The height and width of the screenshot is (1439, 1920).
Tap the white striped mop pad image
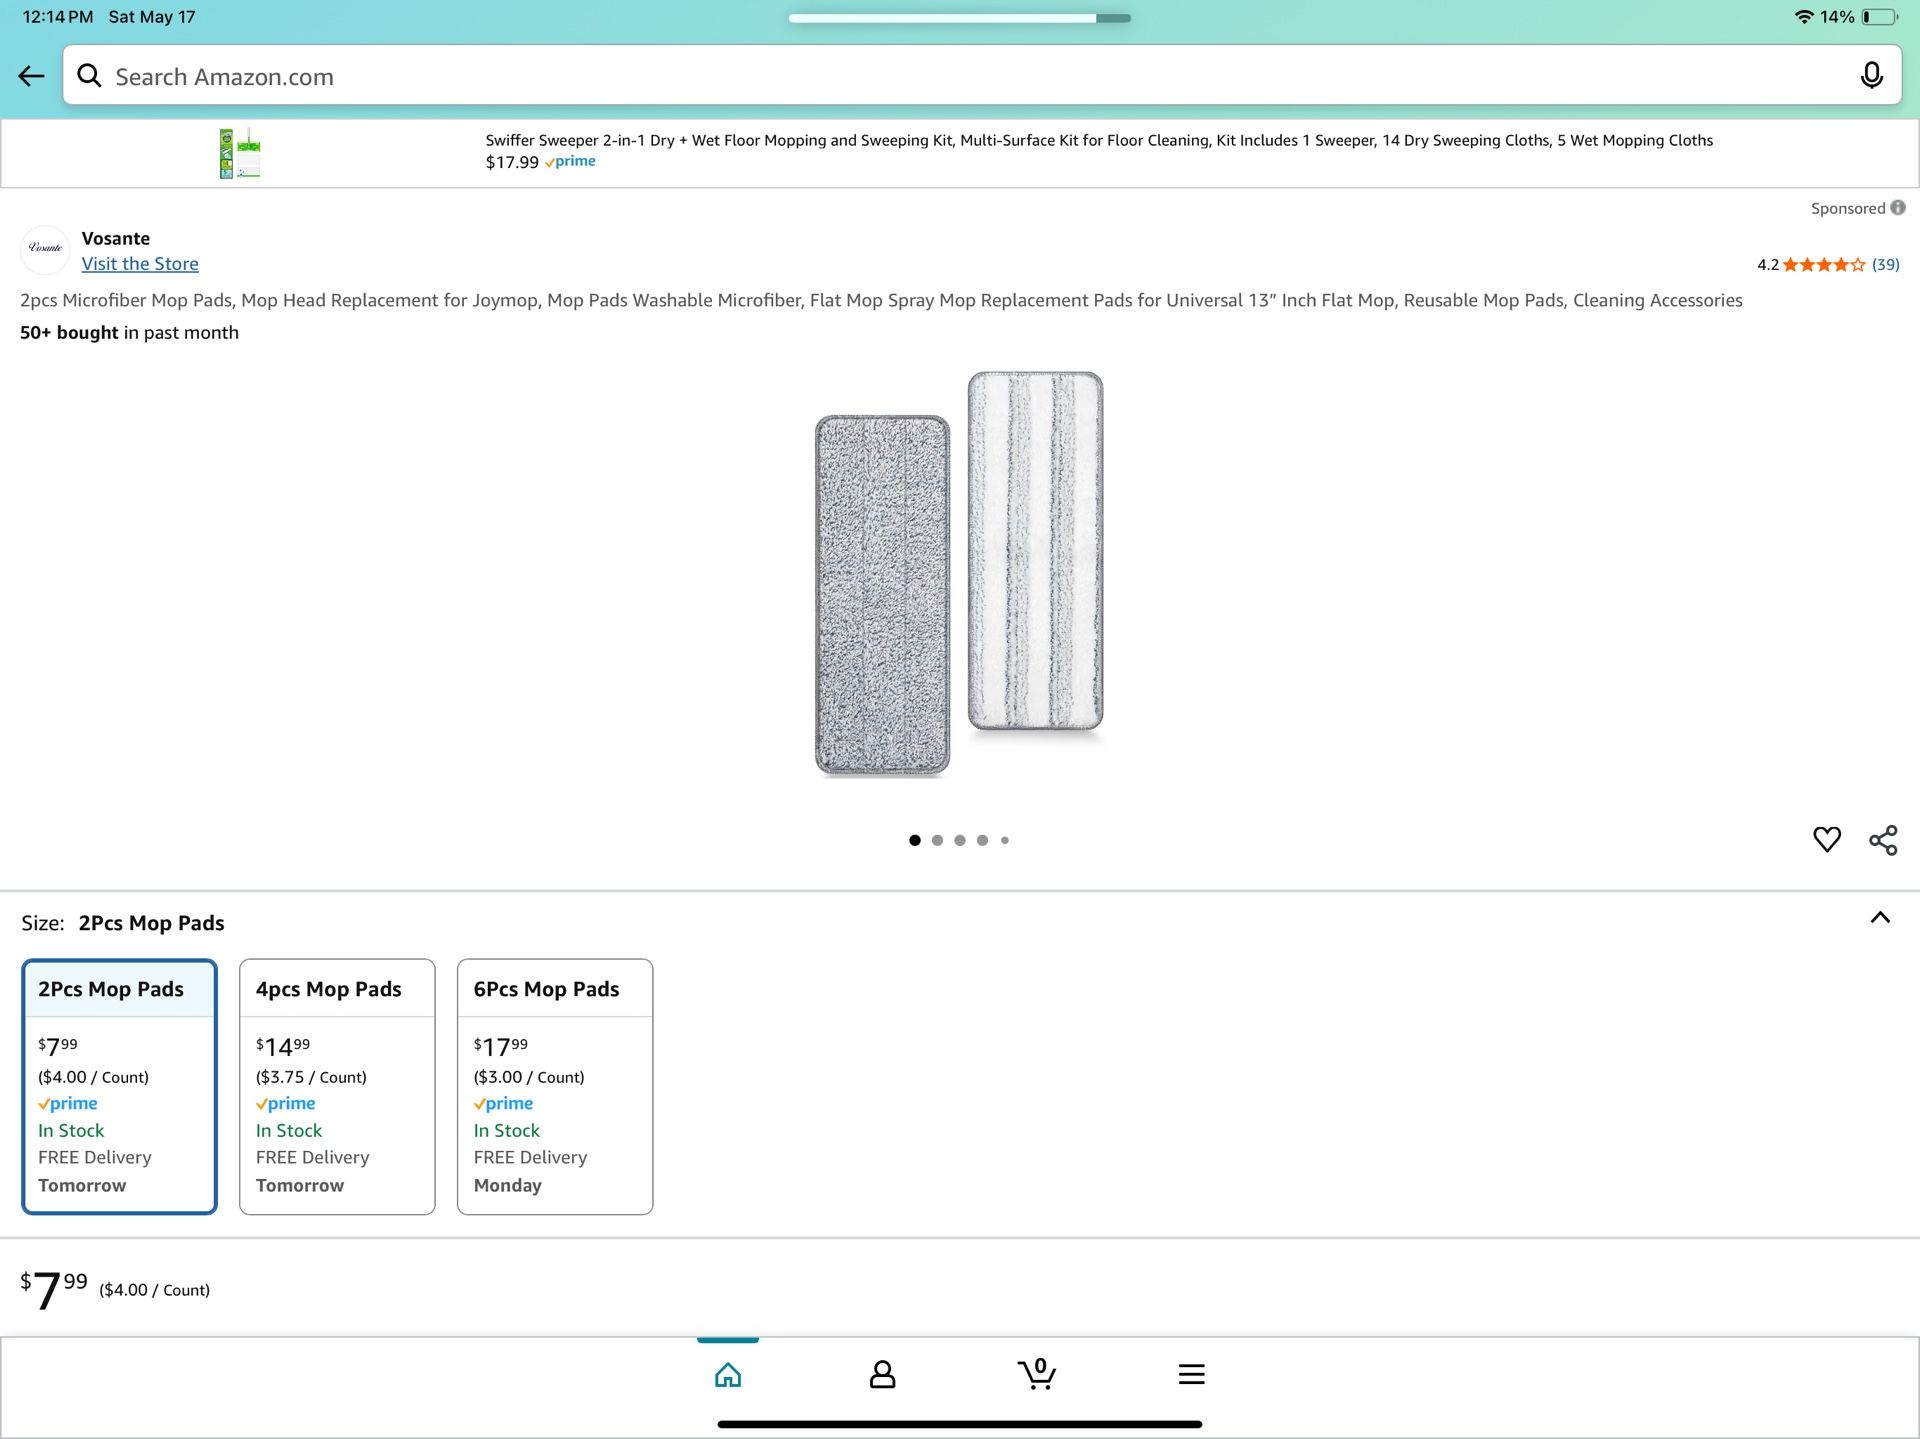pyautogui.click(x=1035, y=551)
